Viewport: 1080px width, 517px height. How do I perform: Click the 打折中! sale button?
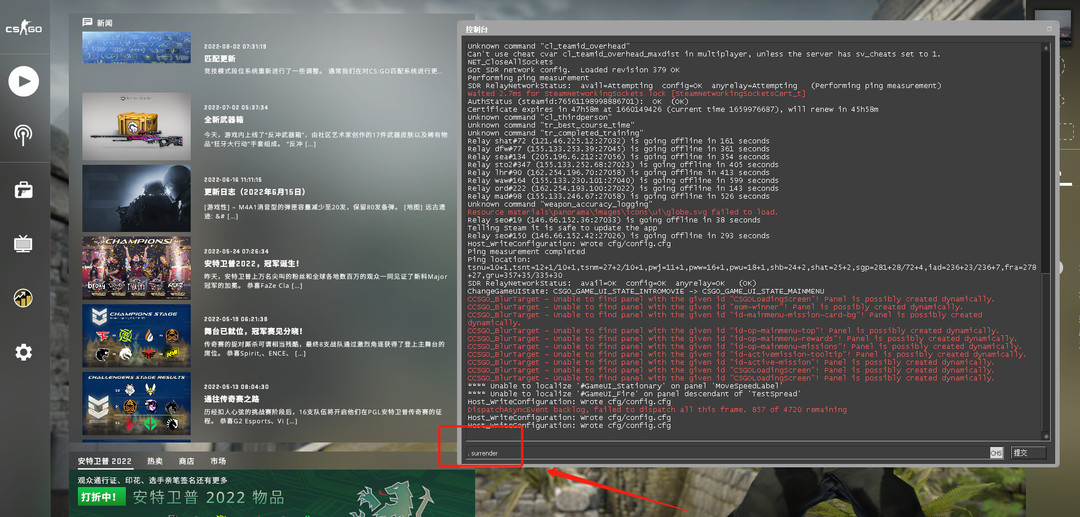click(102, 497)
